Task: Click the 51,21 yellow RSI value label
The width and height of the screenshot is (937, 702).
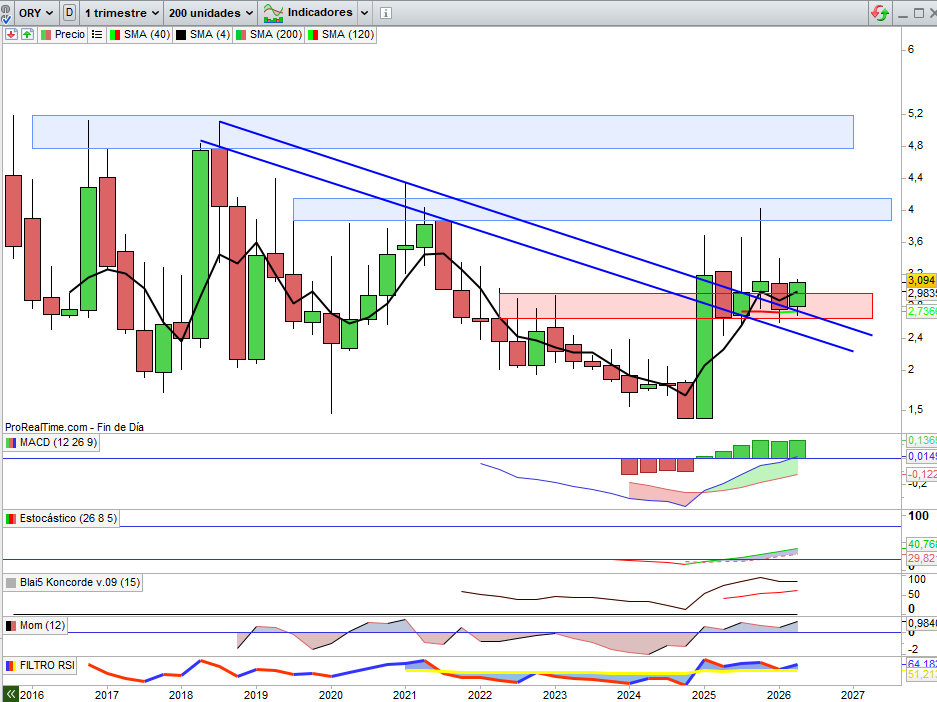Action: tap(921, 675)
